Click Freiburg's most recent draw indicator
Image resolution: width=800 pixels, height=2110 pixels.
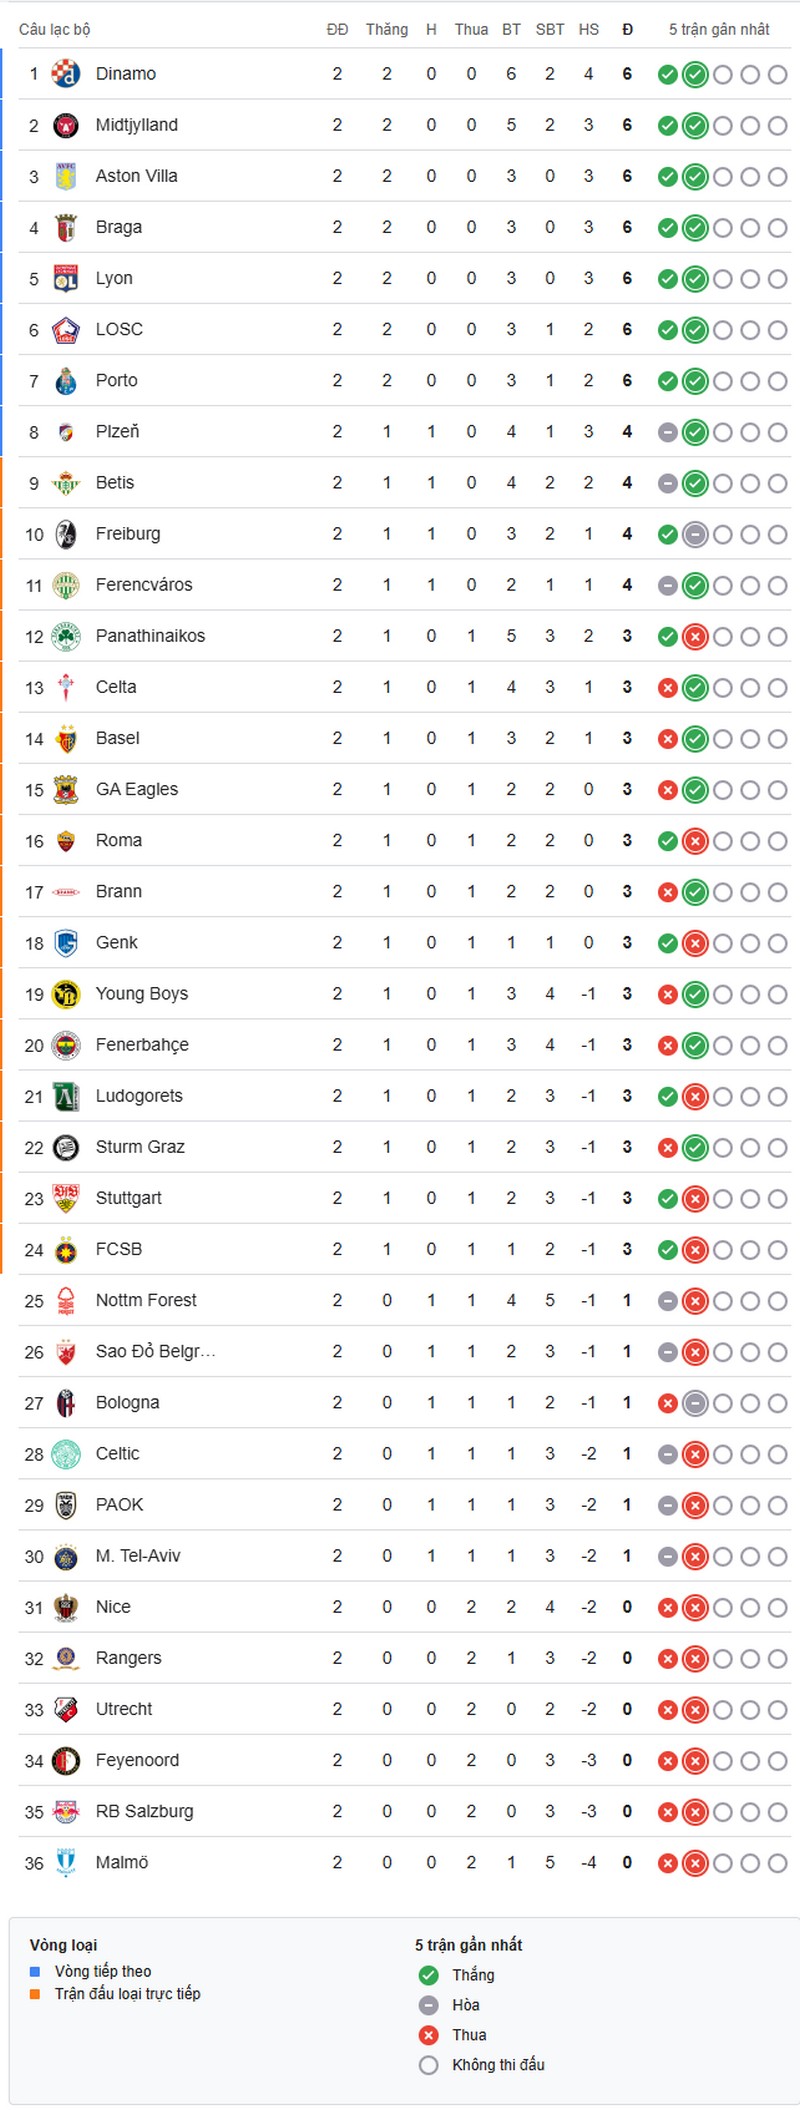point(695,534)
